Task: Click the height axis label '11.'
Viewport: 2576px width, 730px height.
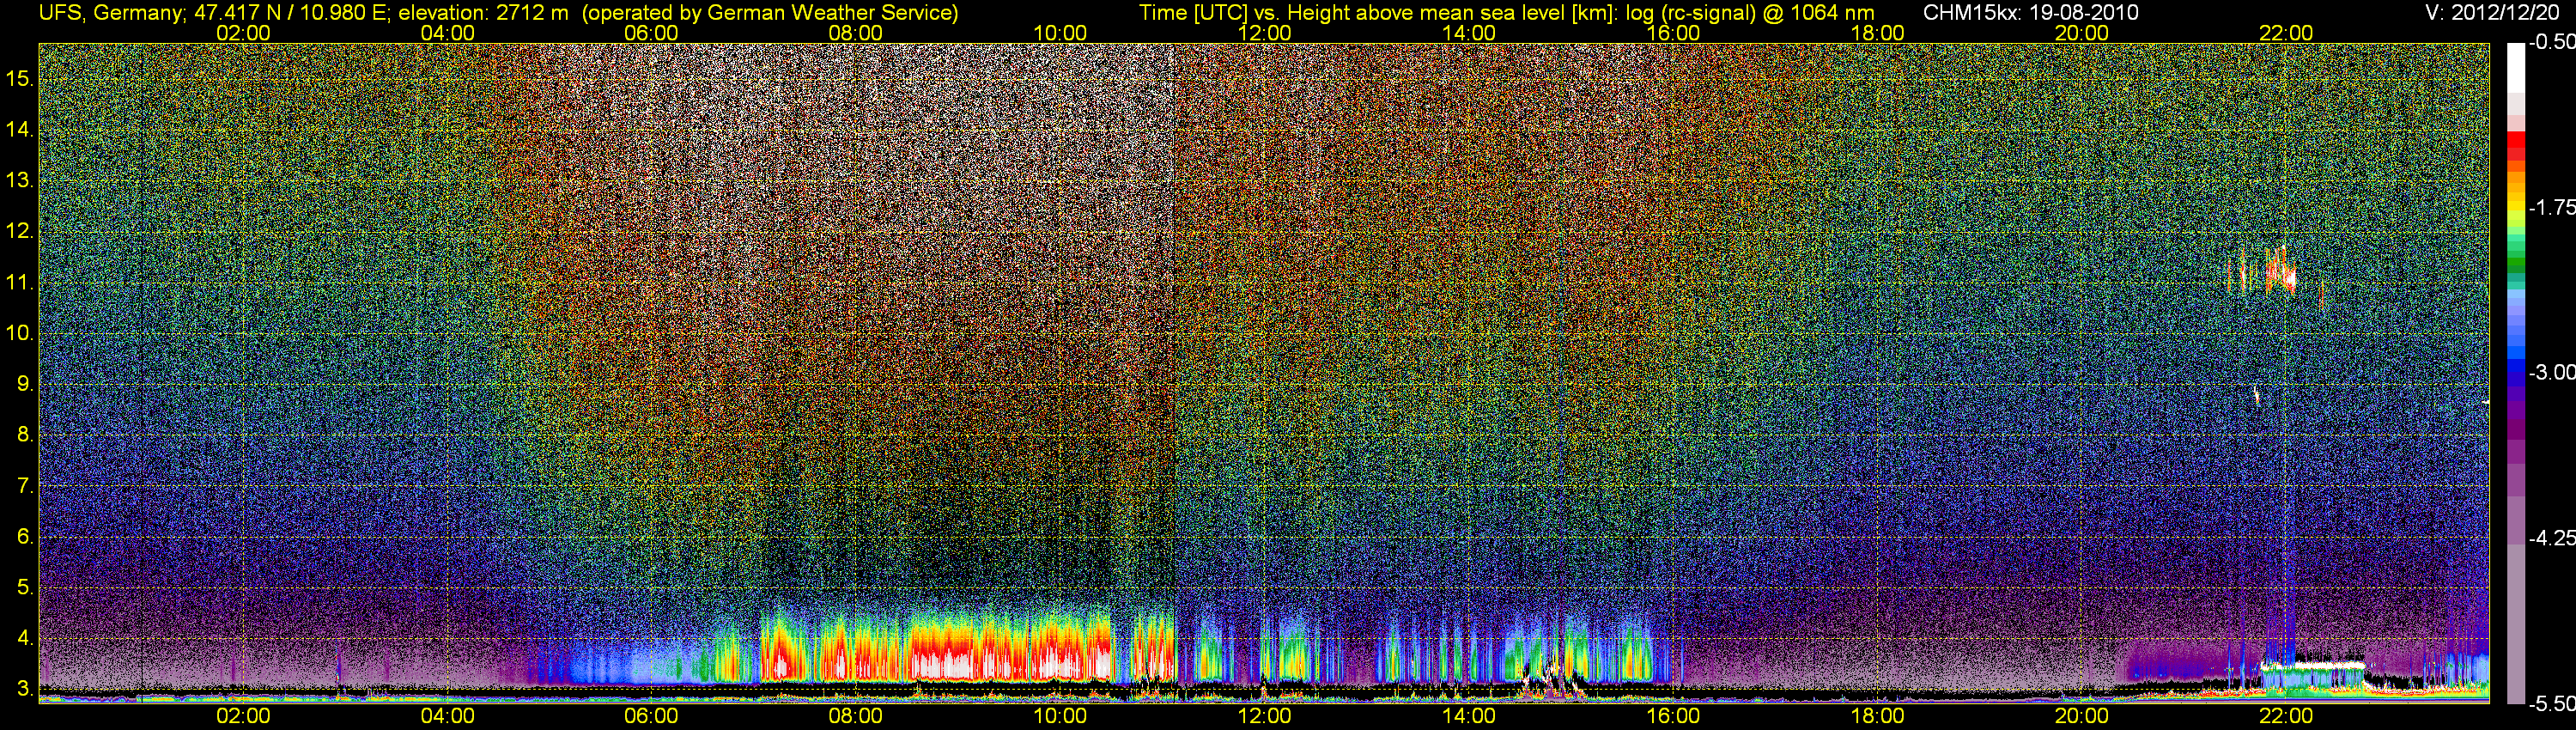Action: click(x=20, y=282)
